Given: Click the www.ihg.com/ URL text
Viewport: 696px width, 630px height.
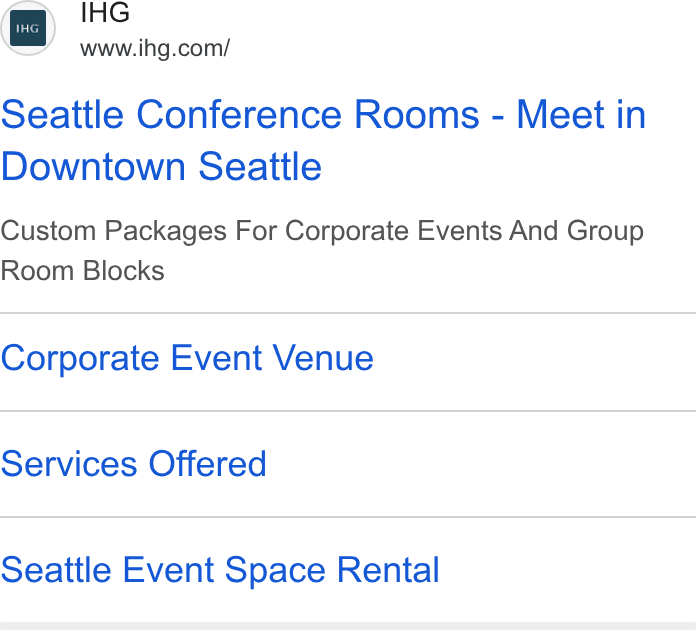Looking at the screenshot, I should (155, 48).
